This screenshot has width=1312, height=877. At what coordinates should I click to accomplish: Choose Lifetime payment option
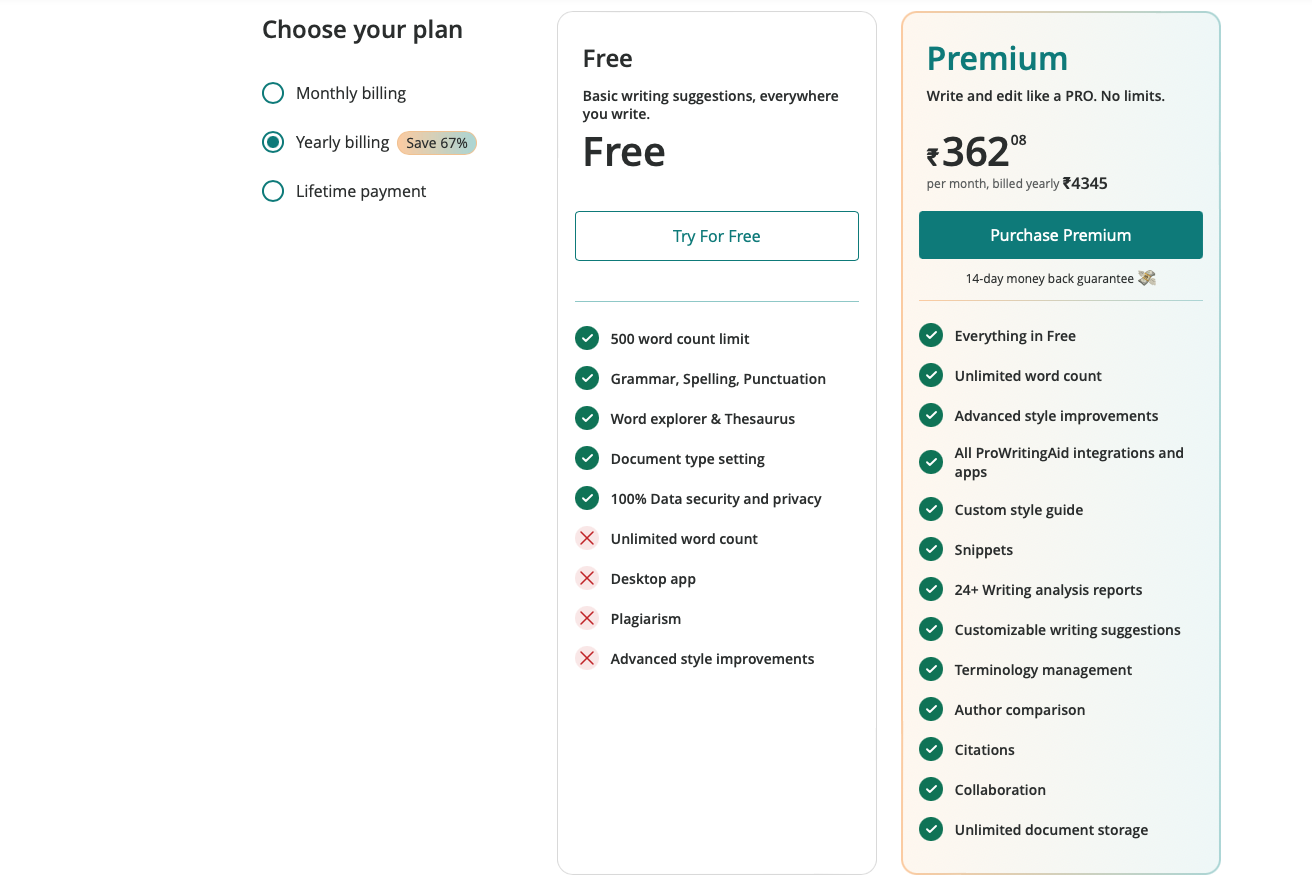pyautogui.click(x=273, y=191)
